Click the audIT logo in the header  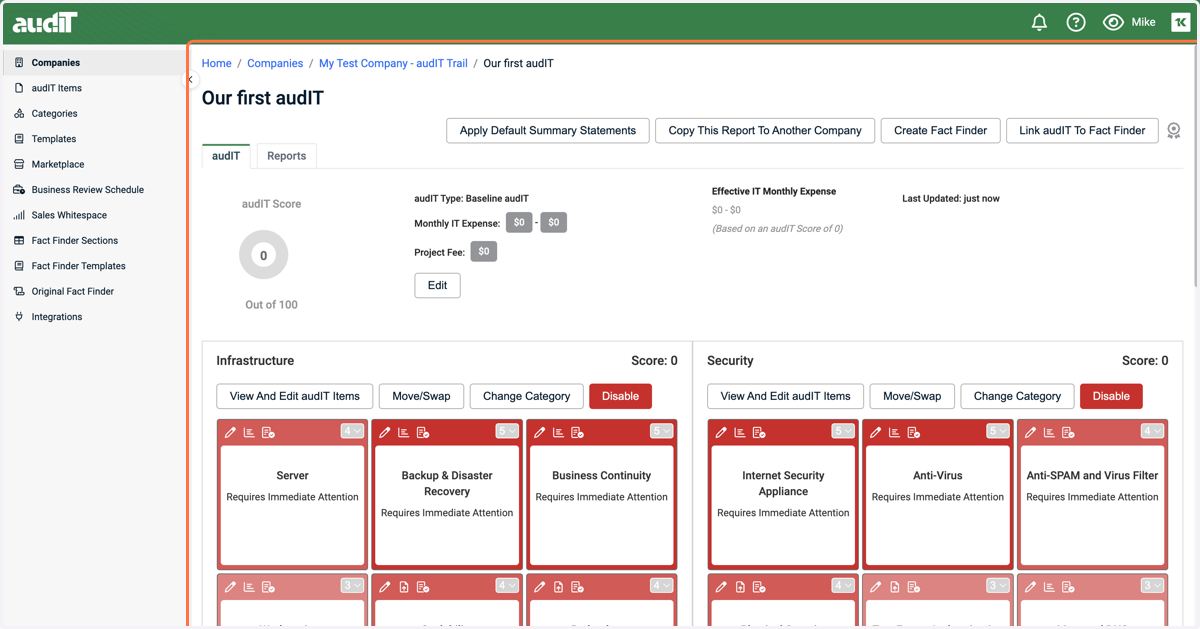45,22
